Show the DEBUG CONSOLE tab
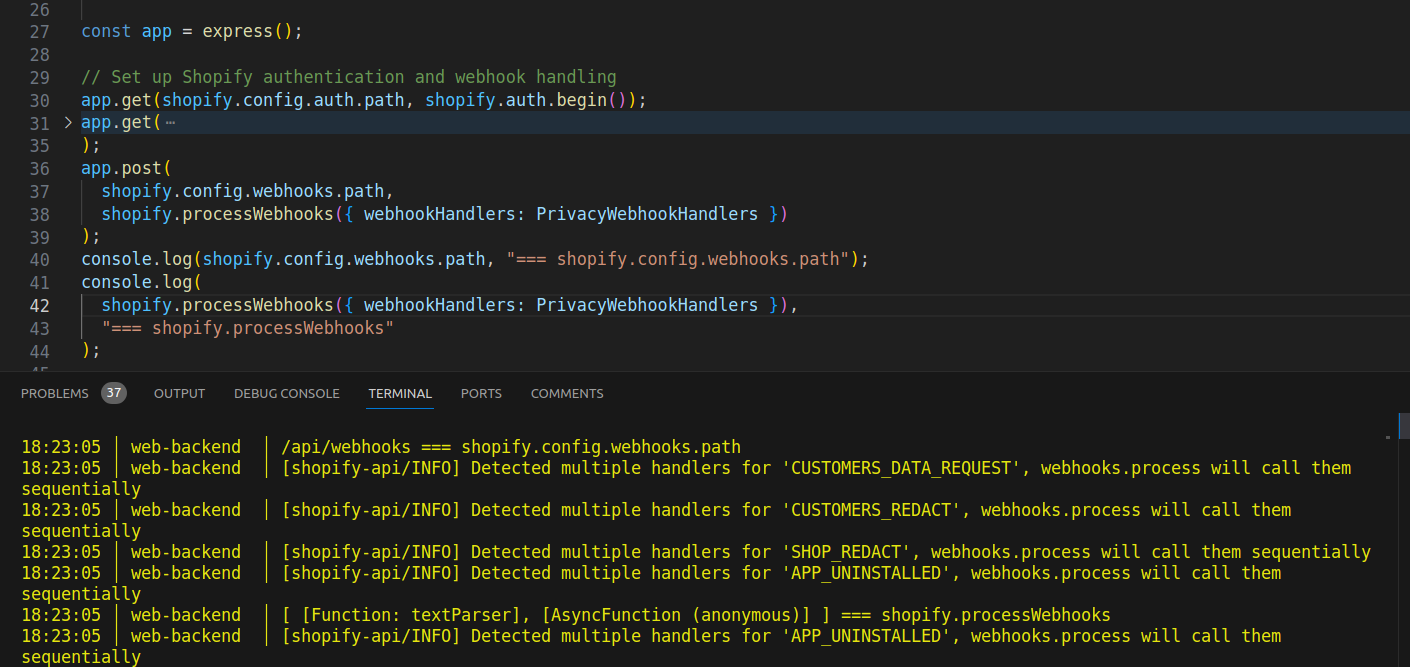The width and height of the screenshot is (1410, 667). click(286, 393)
